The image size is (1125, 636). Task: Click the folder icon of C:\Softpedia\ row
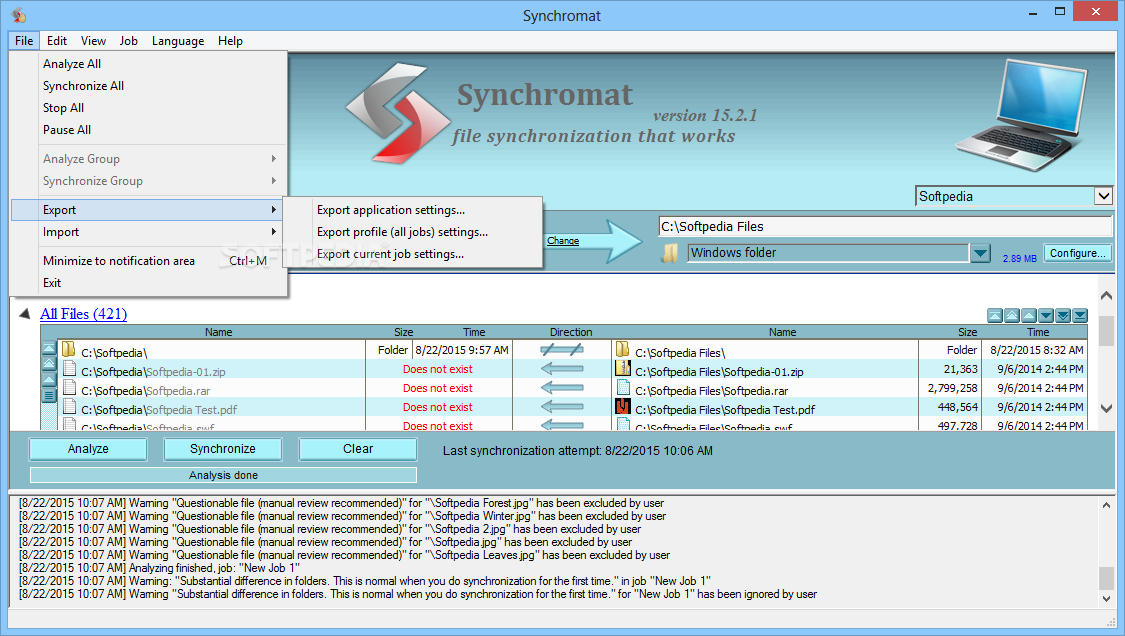[69, 350]
